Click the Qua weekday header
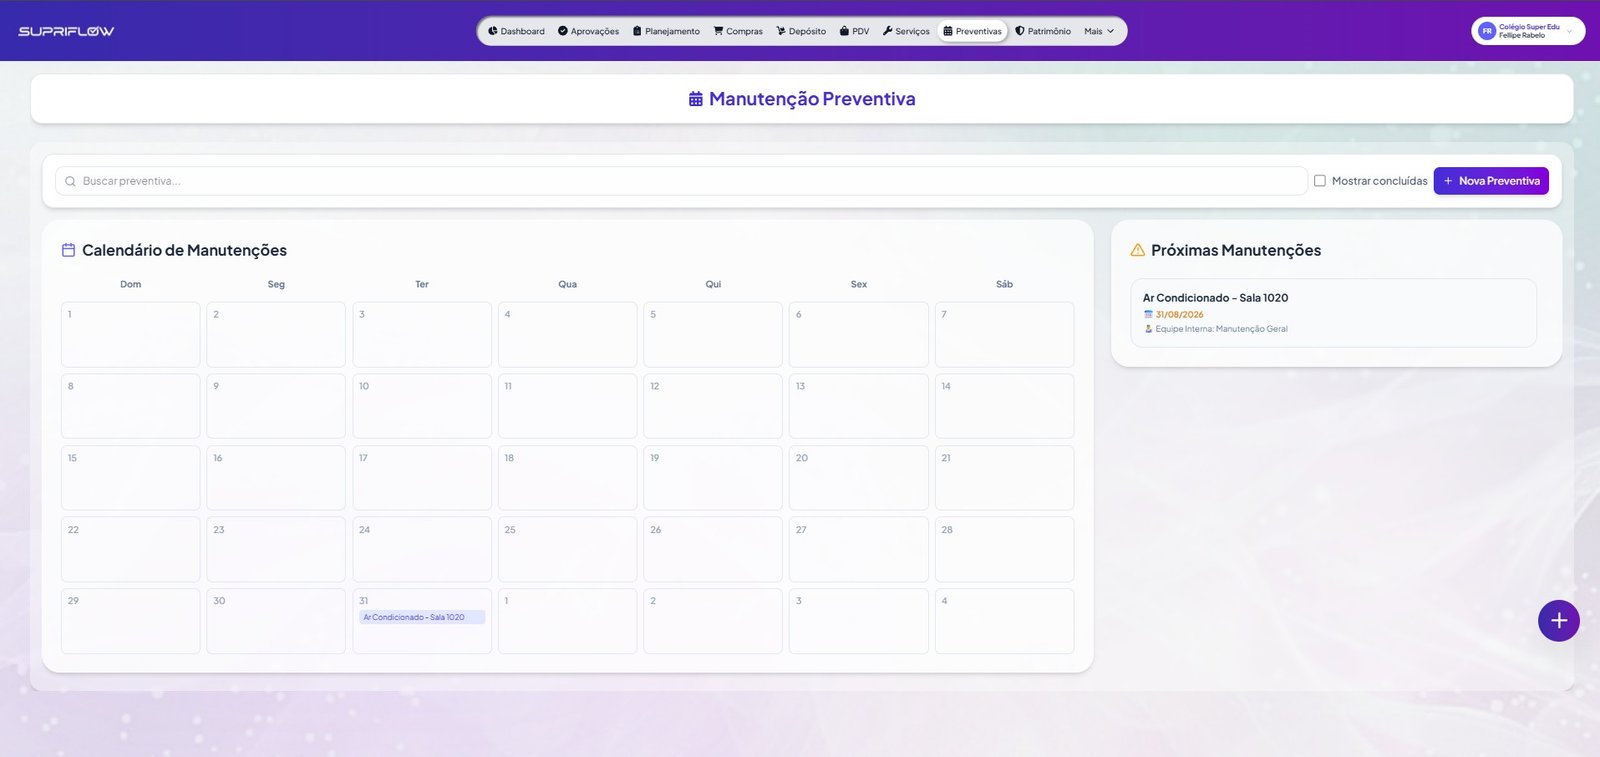Screen dimensions: 1600x757 568,284
